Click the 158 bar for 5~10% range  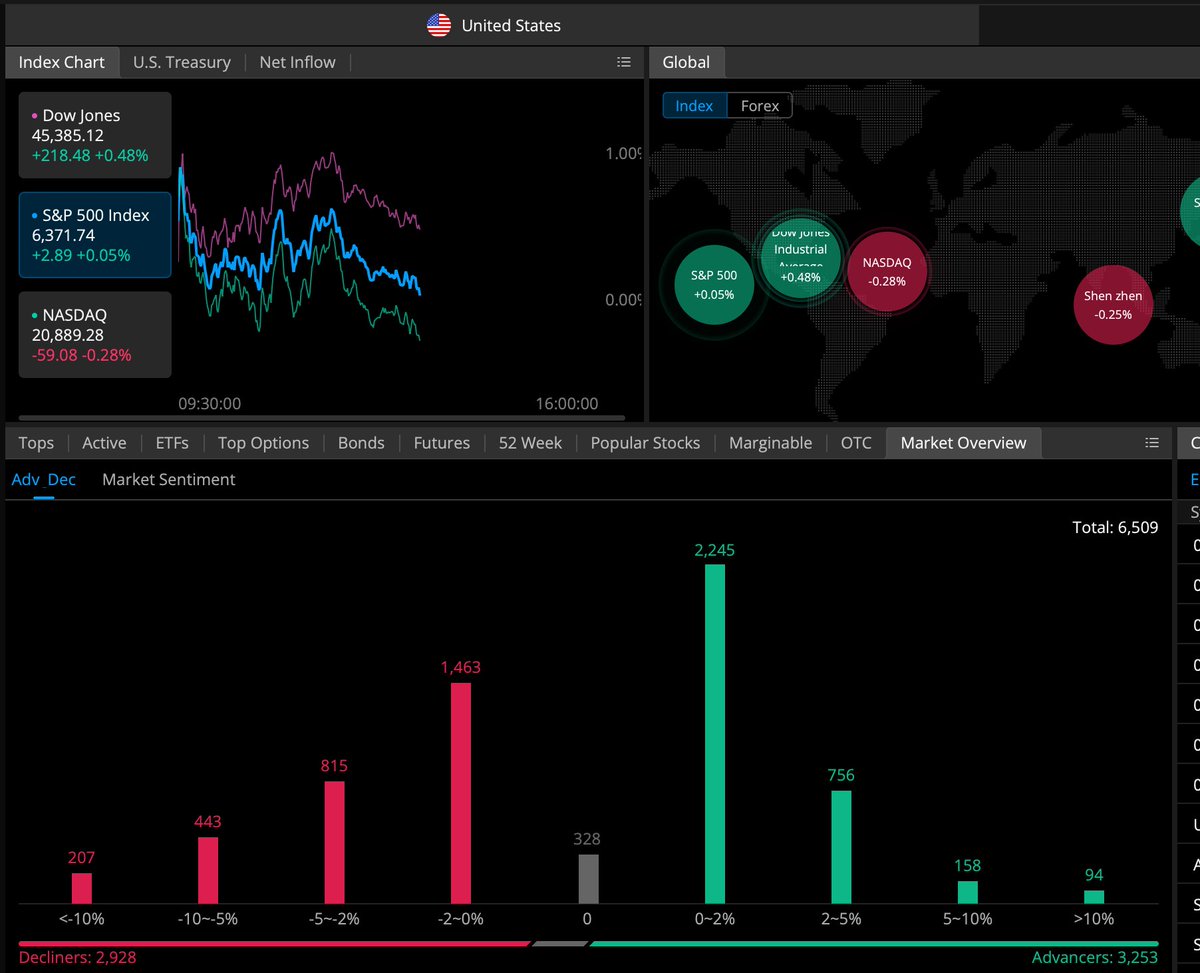(x=967, y=892)
